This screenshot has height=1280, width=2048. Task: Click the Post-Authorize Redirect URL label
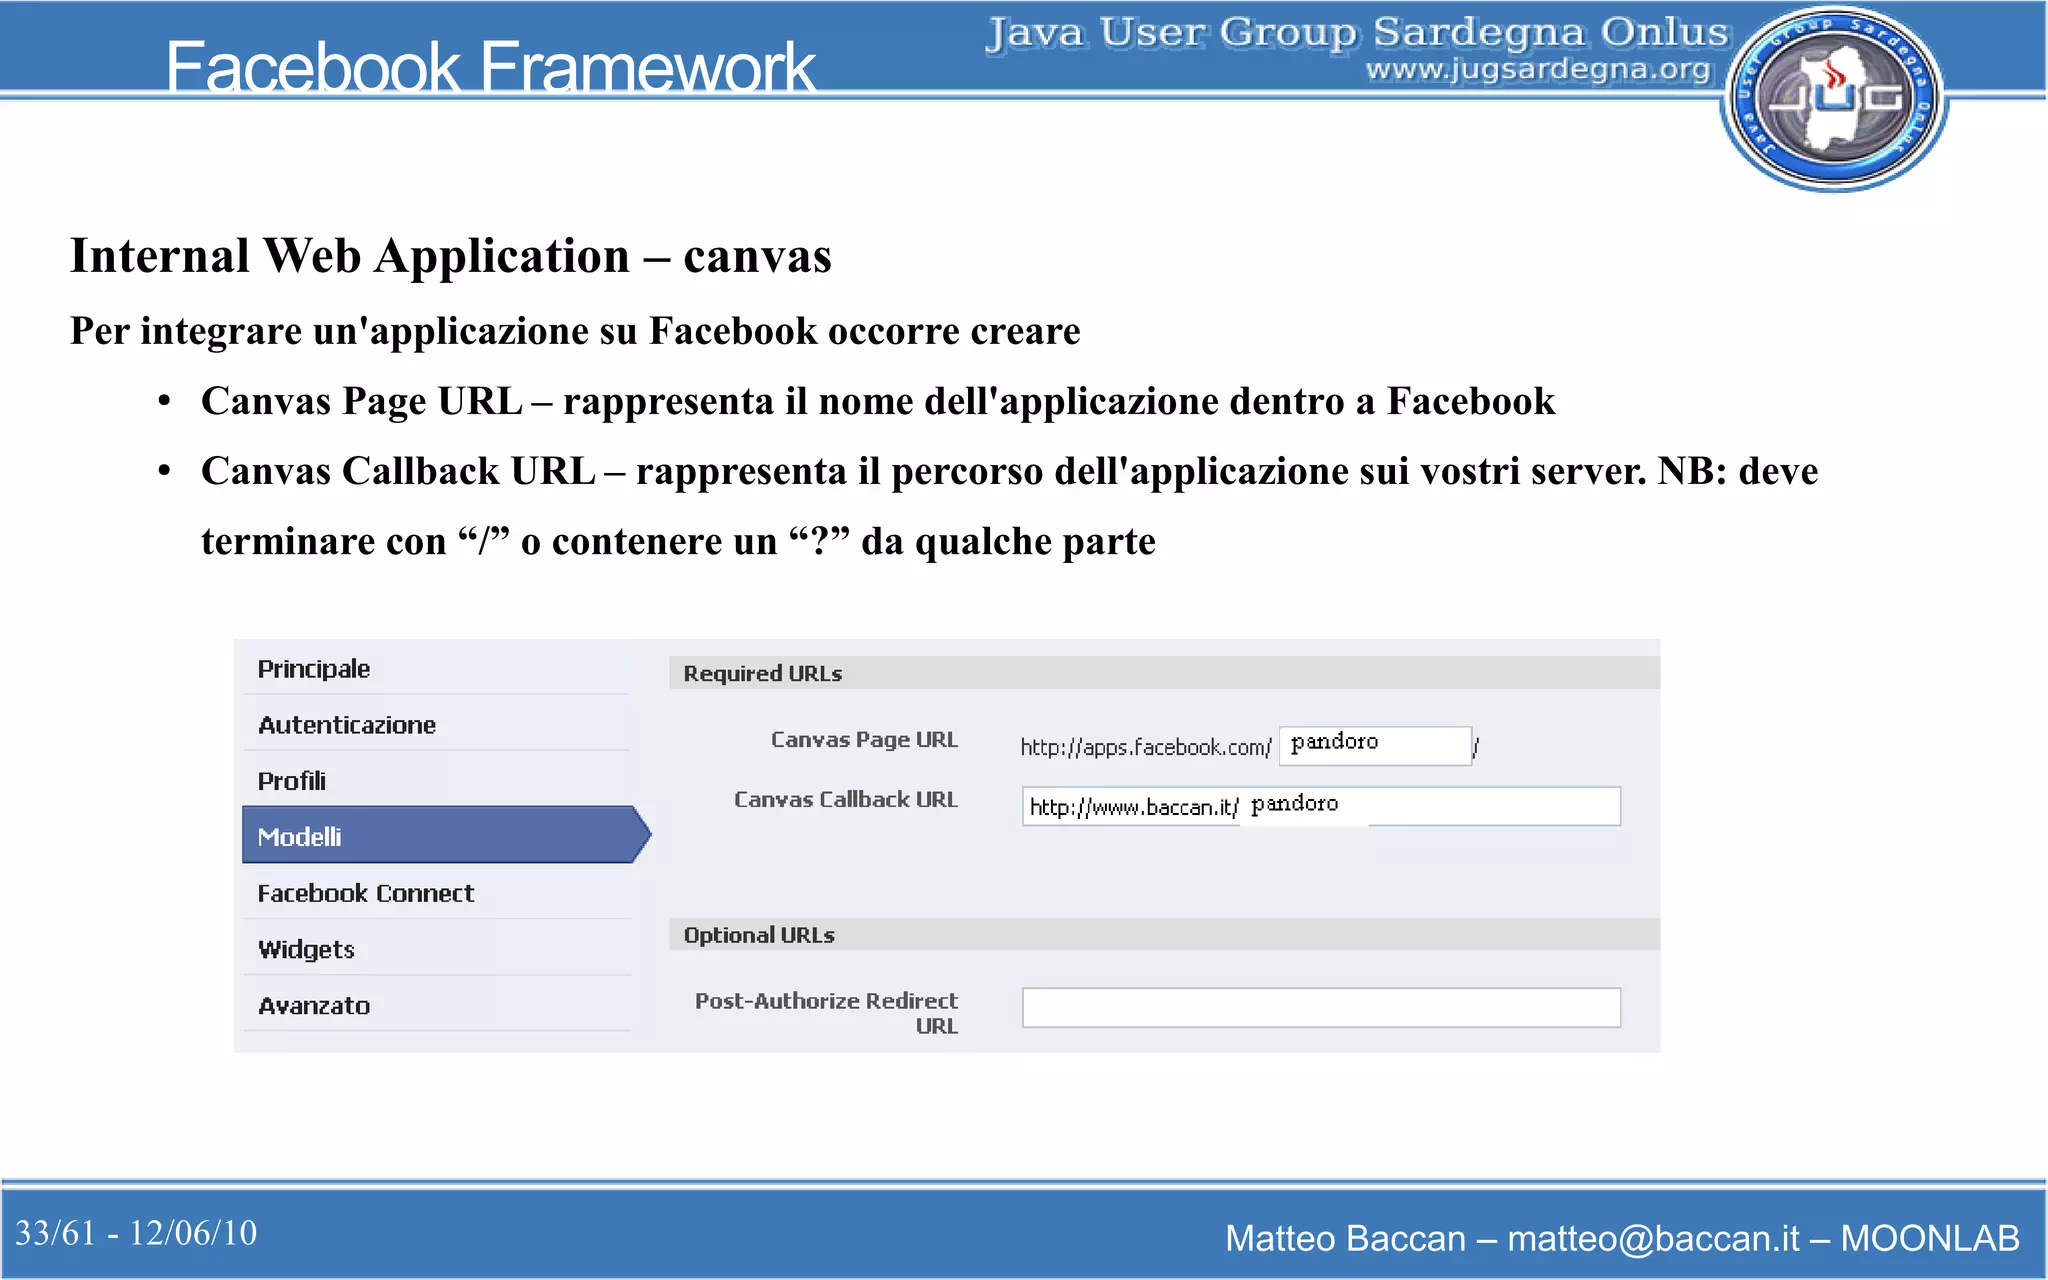tap(827, 1013)
